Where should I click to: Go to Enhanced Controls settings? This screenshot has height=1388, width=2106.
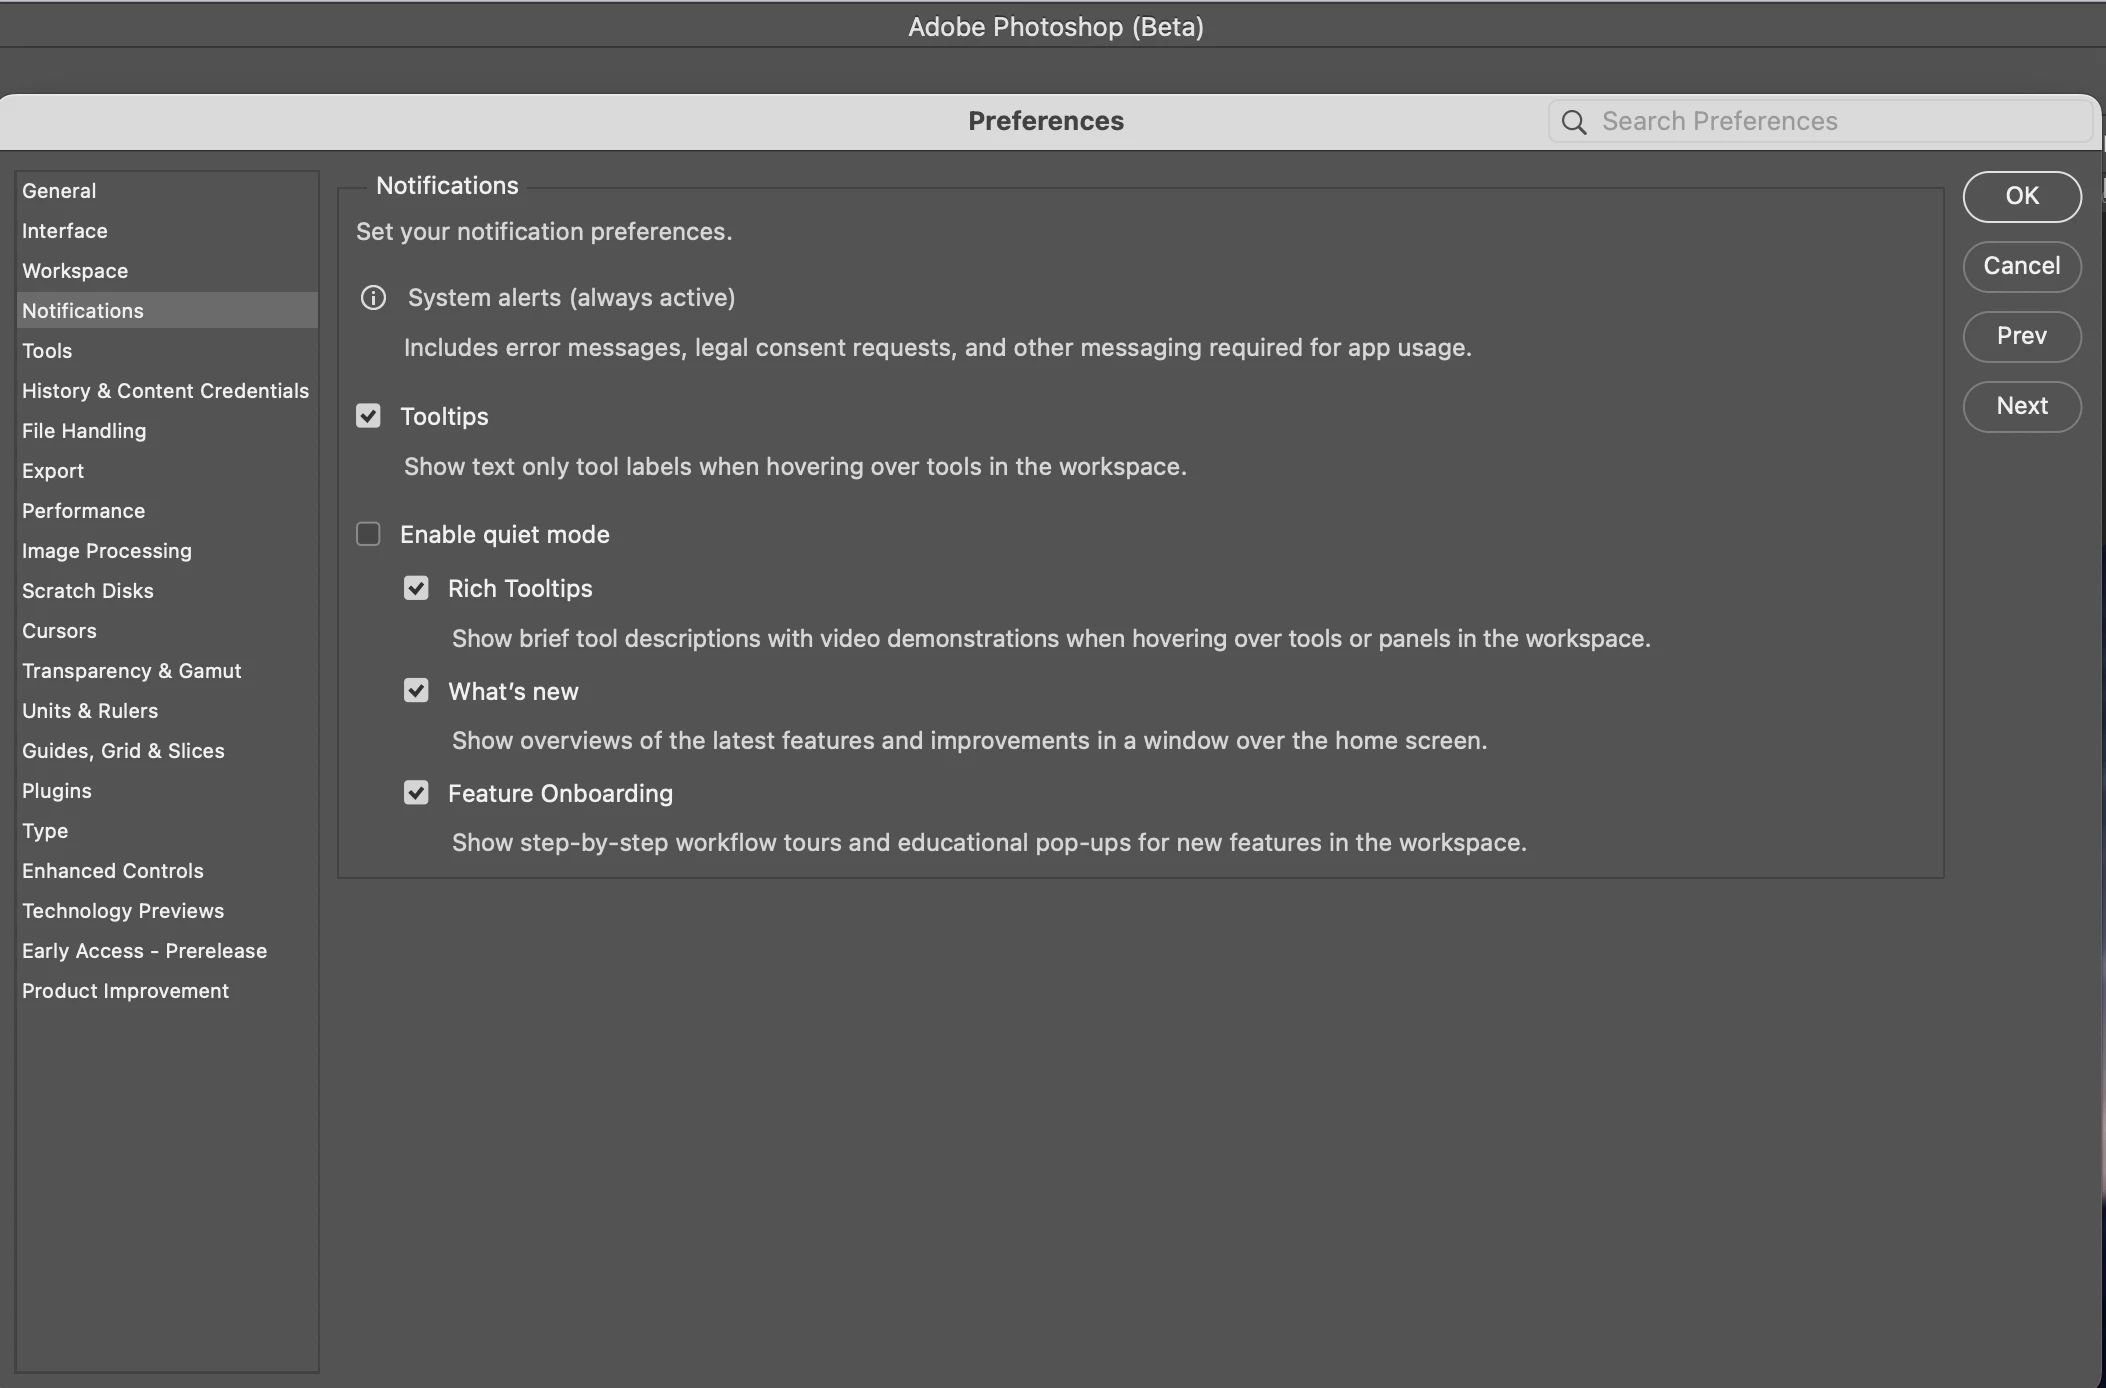[x=167, y=871]
